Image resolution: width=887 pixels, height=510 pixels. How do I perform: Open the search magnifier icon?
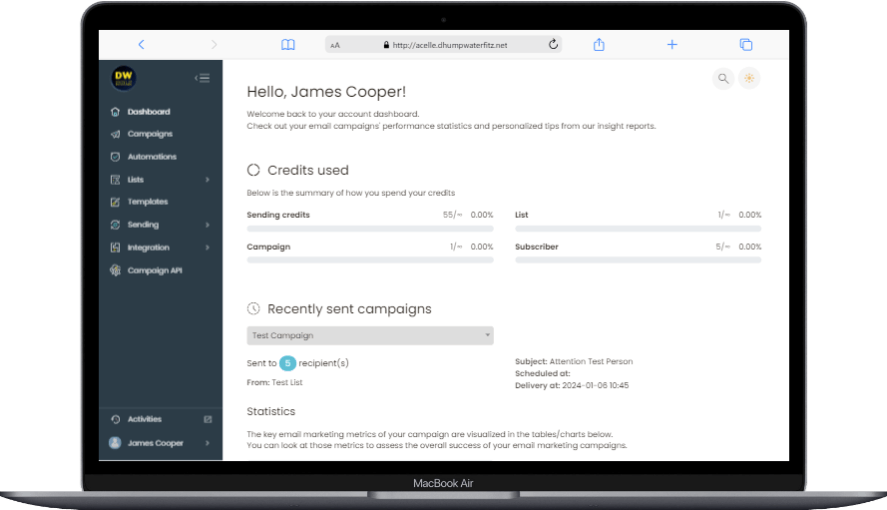pyautogui.click(x=722, y=78)
